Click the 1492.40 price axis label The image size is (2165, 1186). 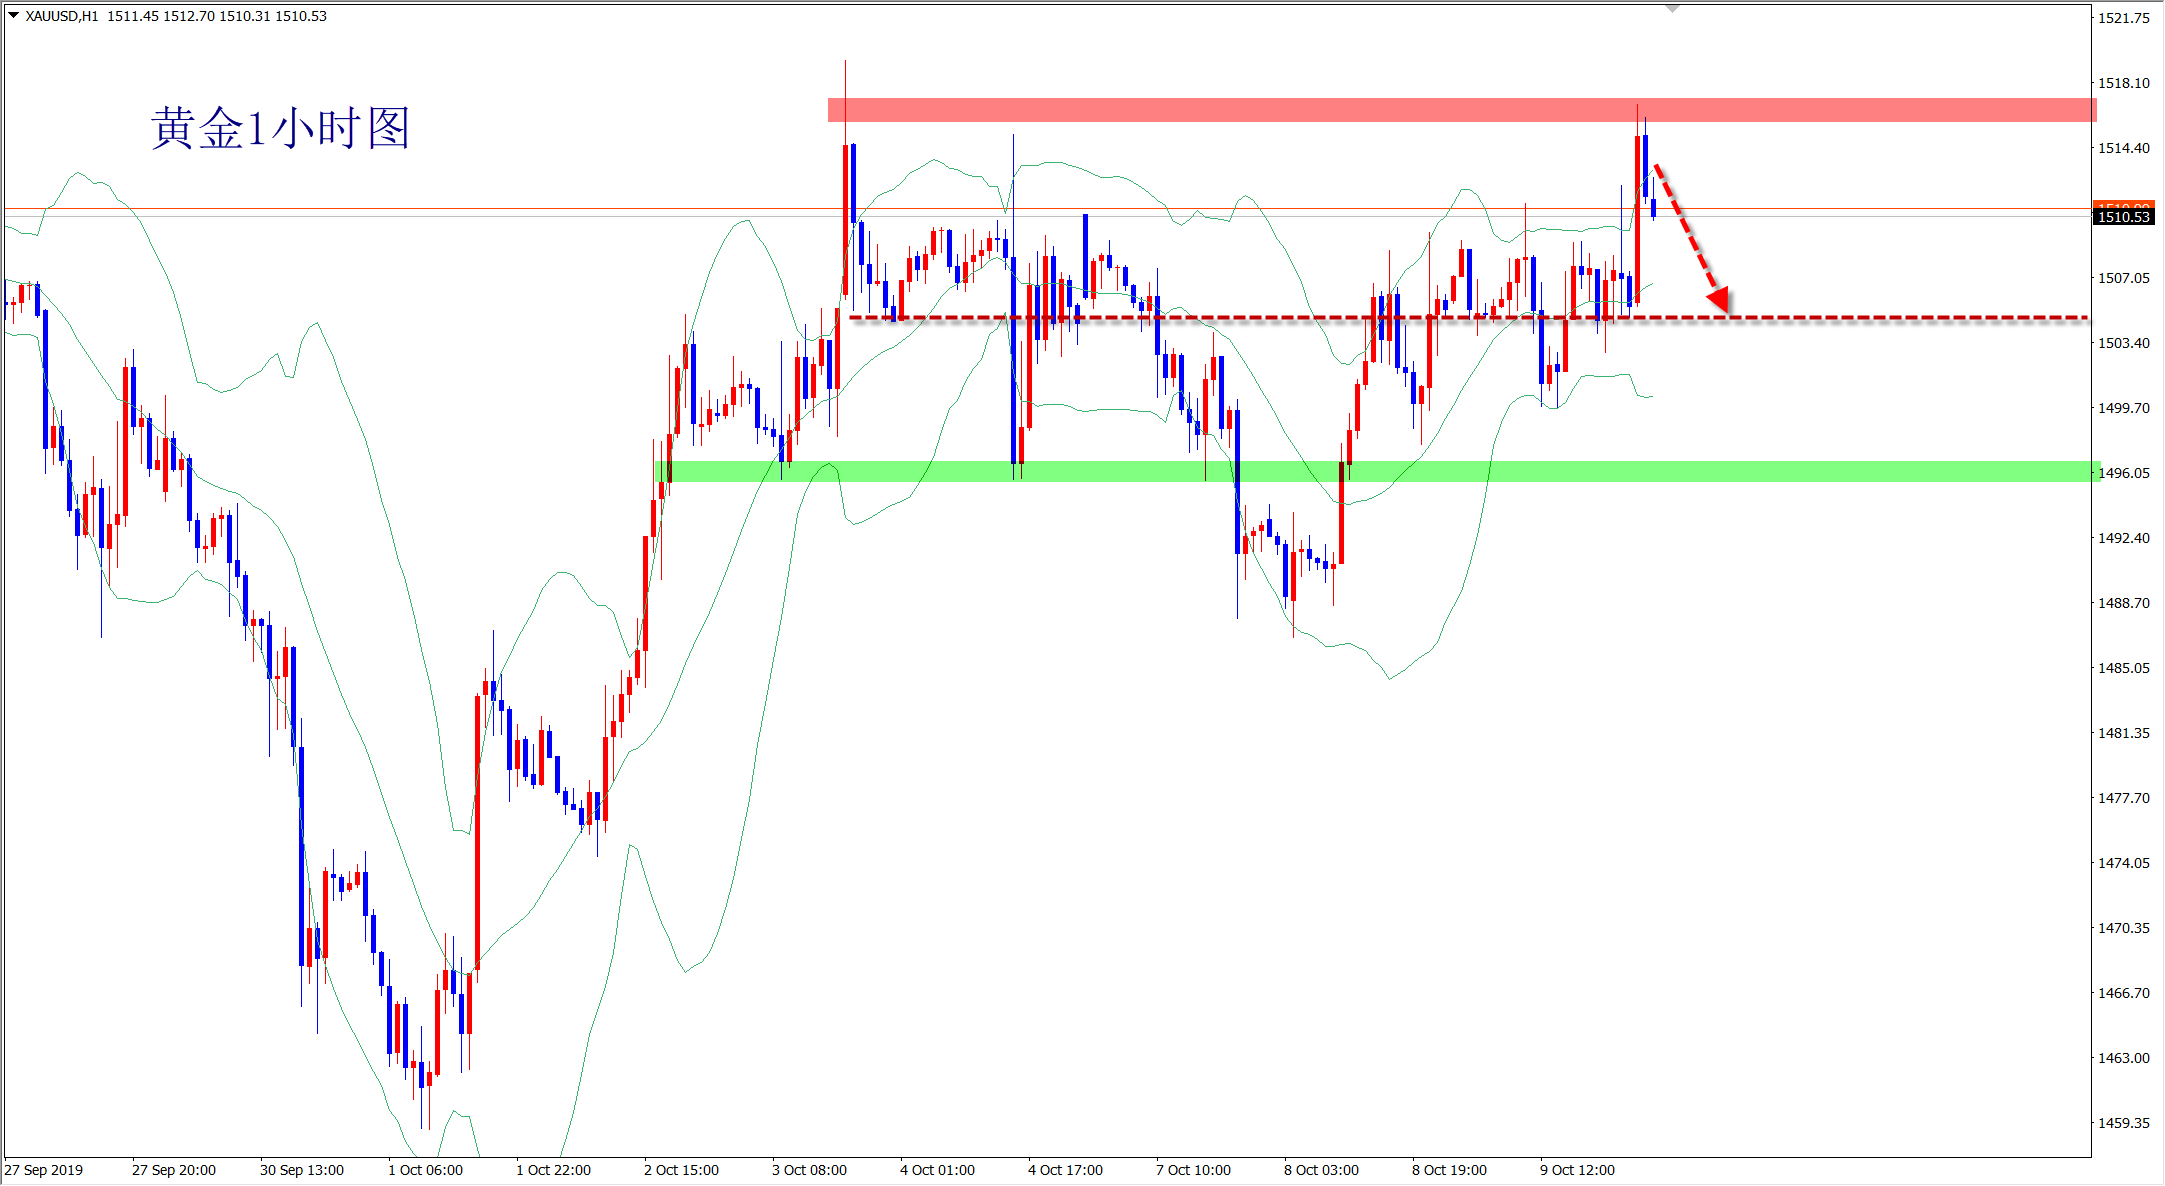coord(2124,538)
